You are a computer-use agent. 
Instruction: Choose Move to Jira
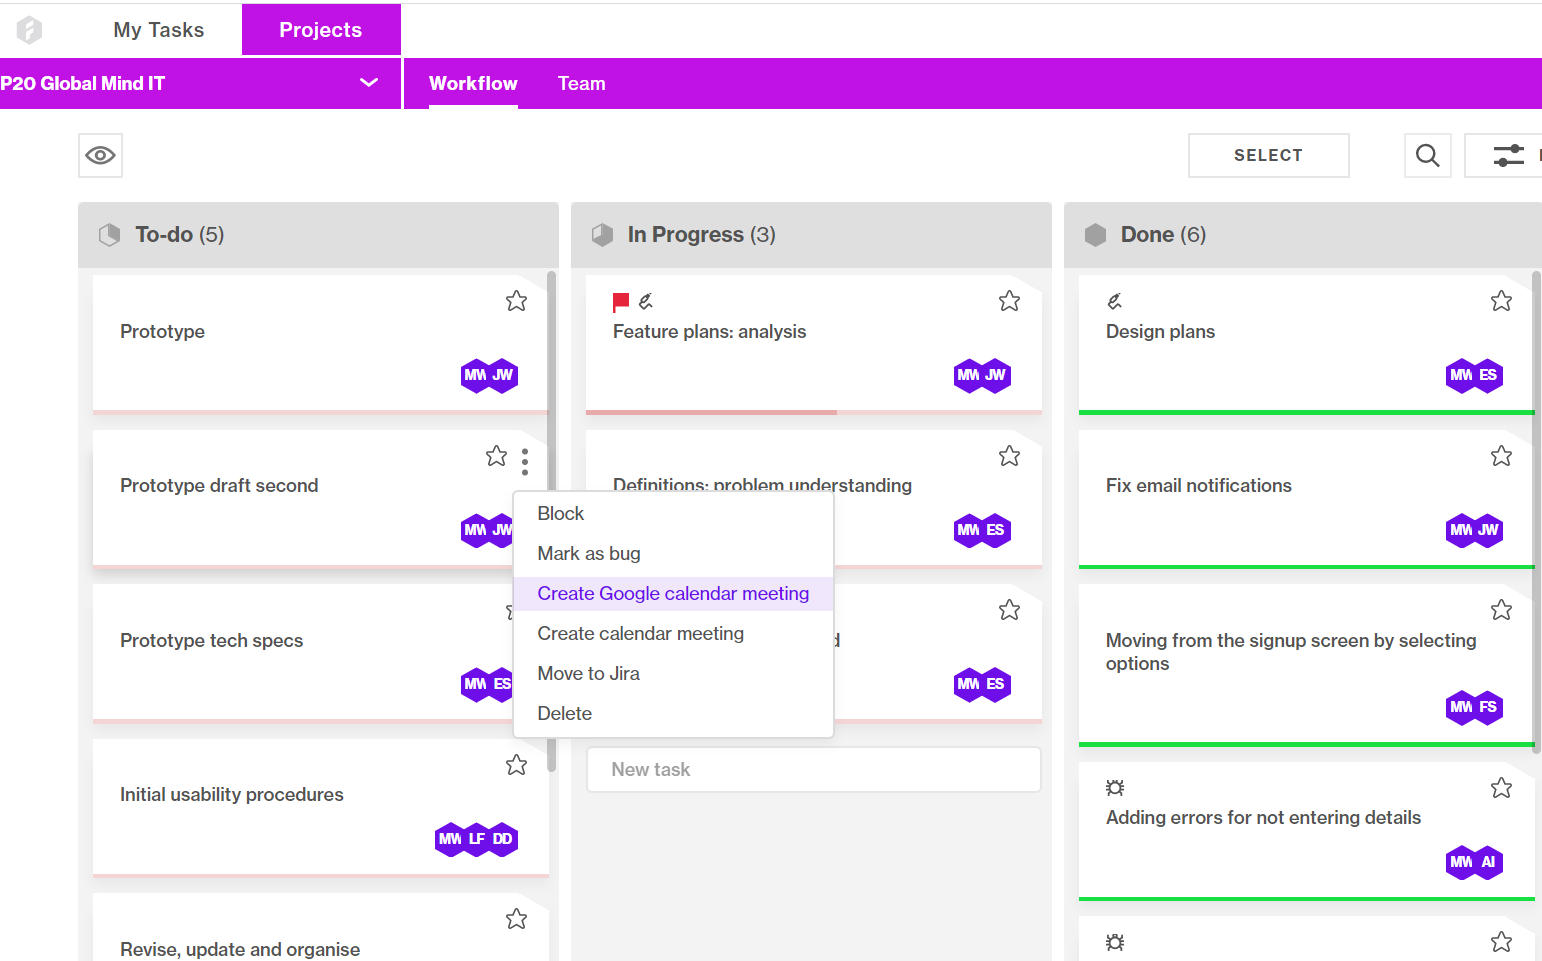pyautogui.click(x=673, y=673)
